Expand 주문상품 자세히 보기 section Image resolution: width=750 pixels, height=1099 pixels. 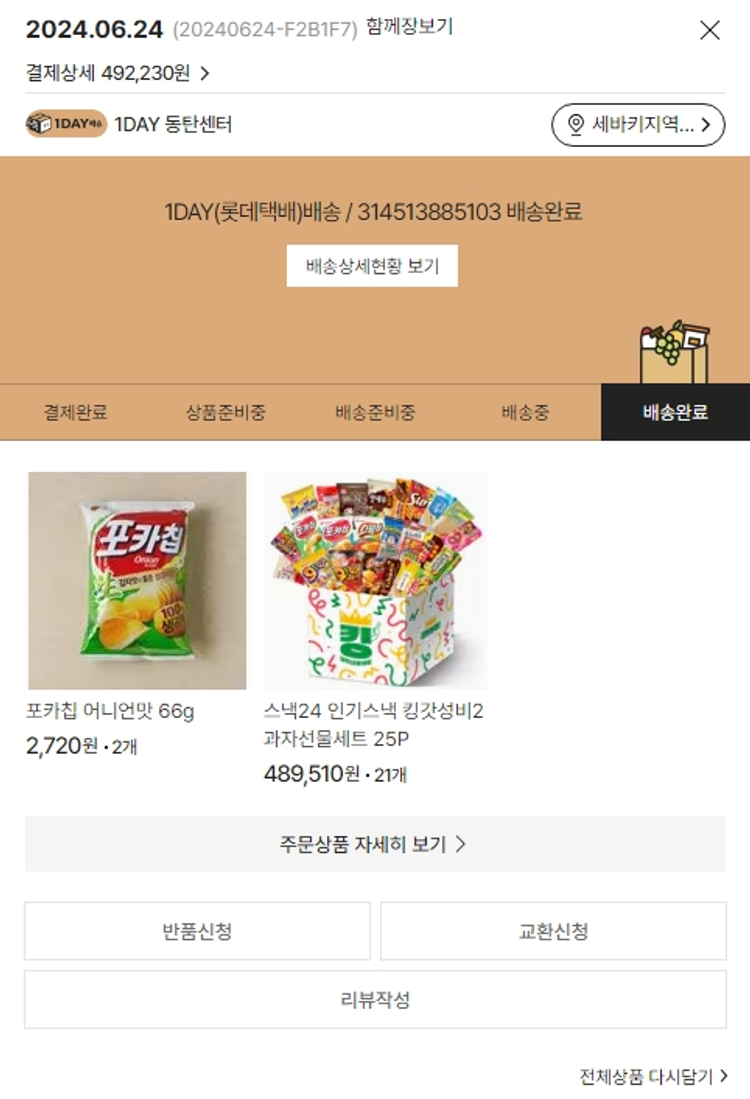375,844
